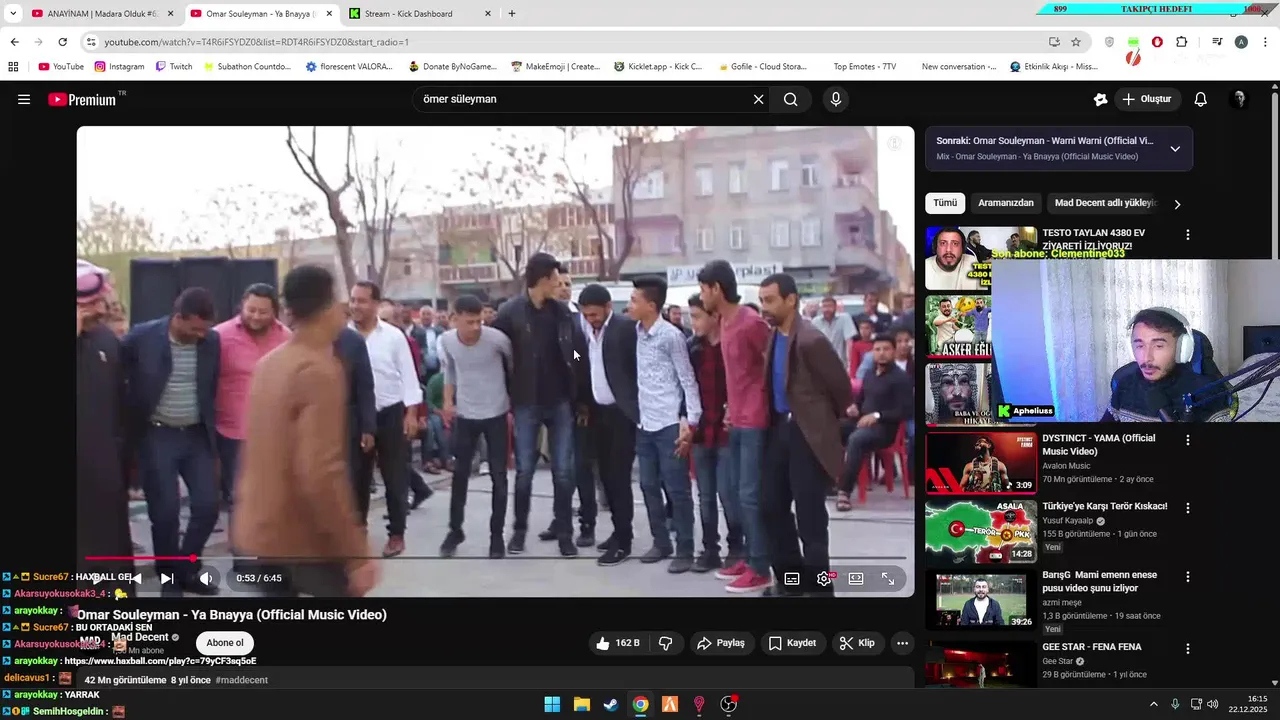
Task: Switch player to theater mode
Action: 856,578
